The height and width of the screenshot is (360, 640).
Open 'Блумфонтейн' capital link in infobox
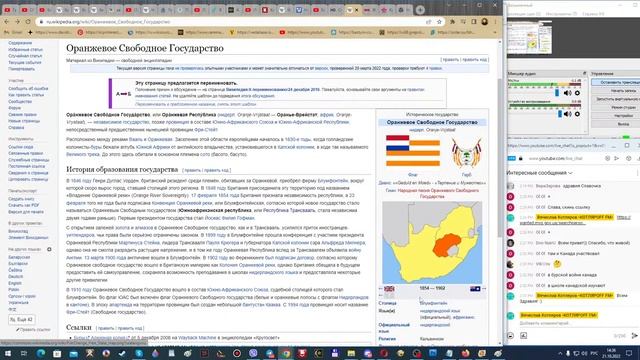[433, 303]
